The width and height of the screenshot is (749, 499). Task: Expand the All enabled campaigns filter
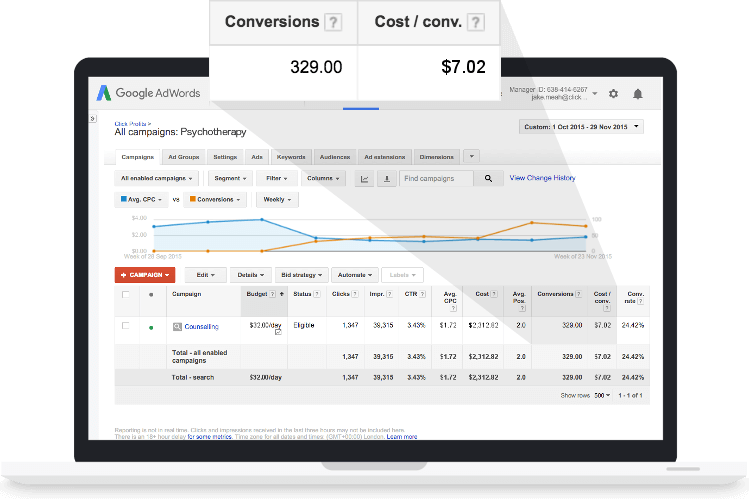coord(154,179)
